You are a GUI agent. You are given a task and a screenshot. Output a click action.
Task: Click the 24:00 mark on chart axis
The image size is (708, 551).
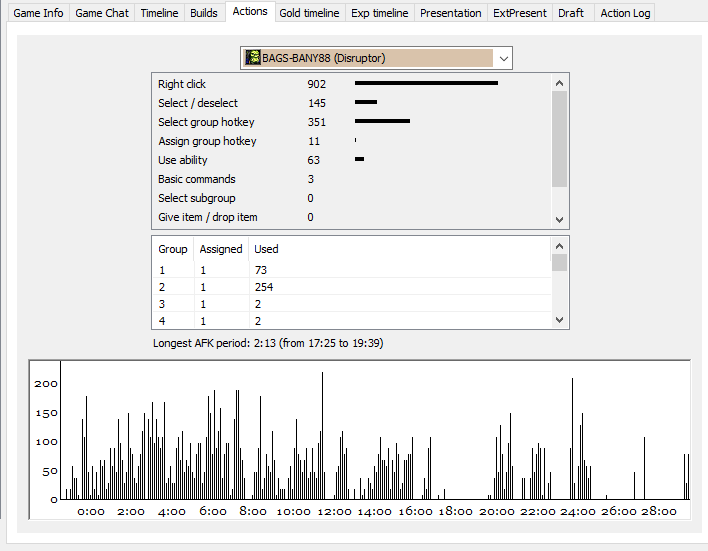pos(578,512)
